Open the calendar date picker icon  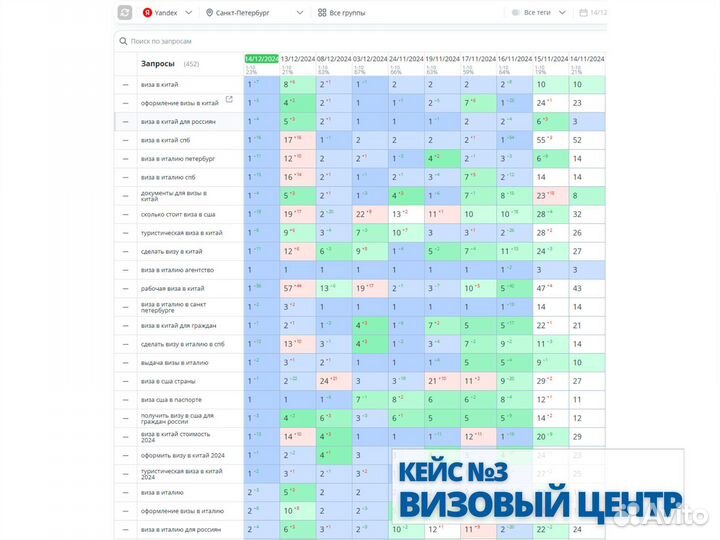coord(583,13)
